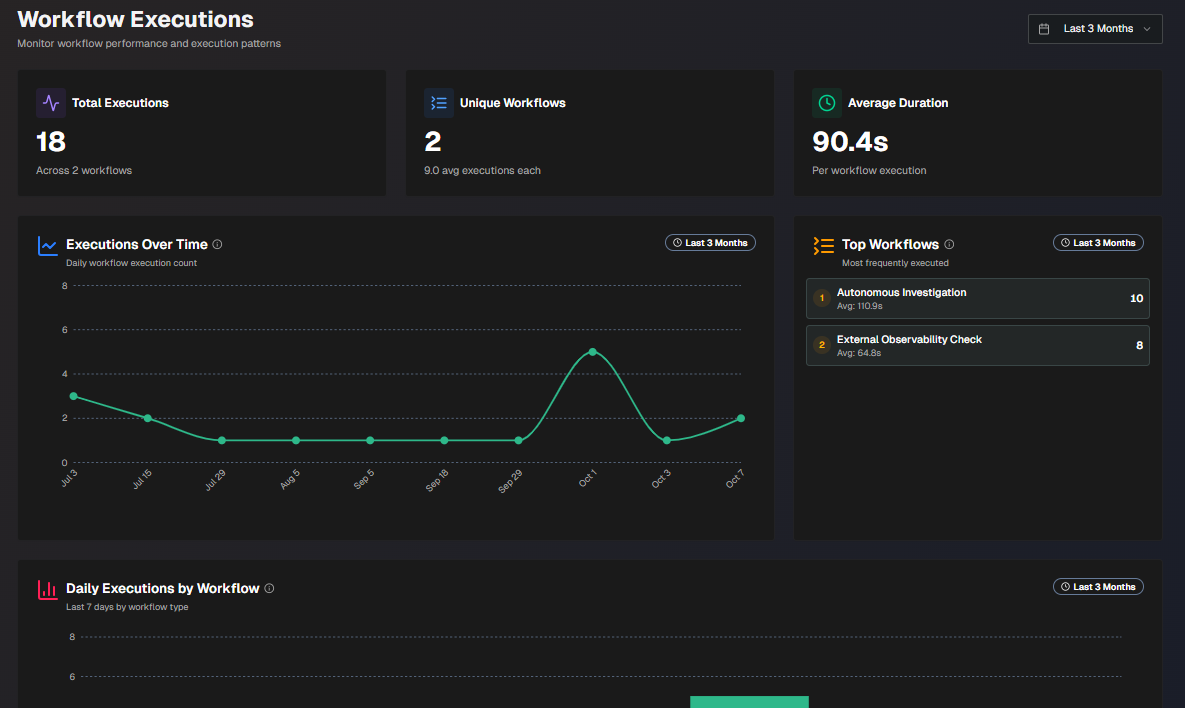Viewport: 1185px width, 708px height.
Task: Click info icon beside Executions Over Time
Action: (x=217, y=244)
